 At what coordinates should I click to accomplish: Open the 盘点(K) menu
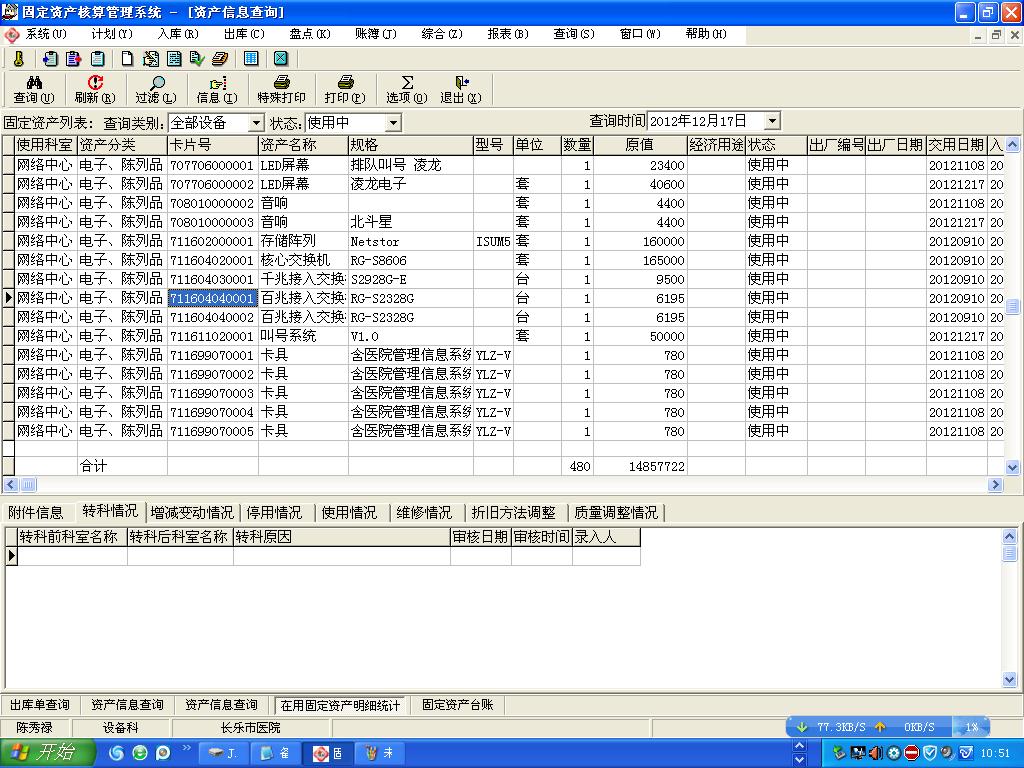310,34
